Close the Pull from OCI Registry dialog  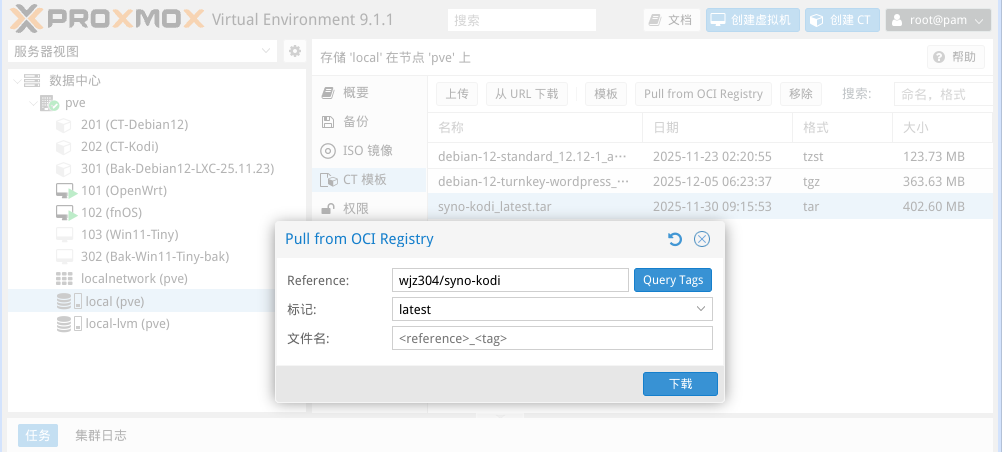(x=702, y=239)
